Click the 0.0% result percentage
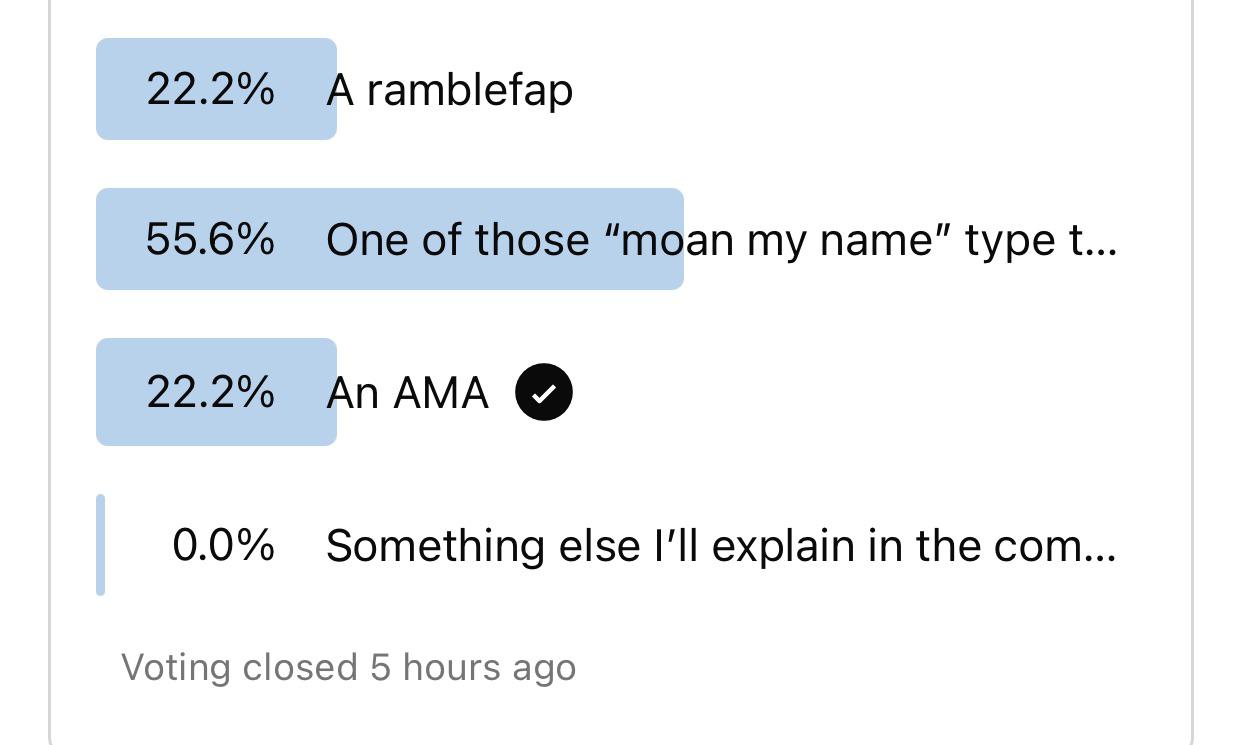The height and width of the screenshot is (745, 1242). 223,546
